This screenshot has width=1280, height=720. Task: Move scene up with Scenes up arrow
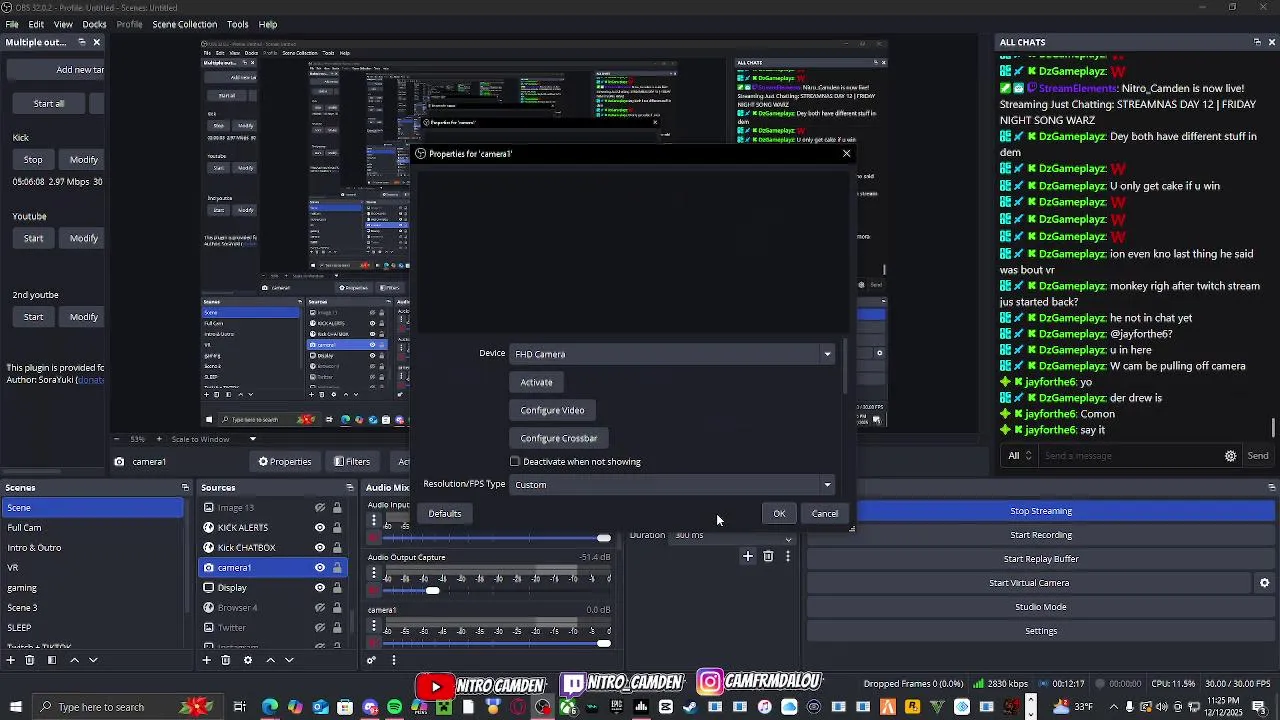(x=74, y=660)
